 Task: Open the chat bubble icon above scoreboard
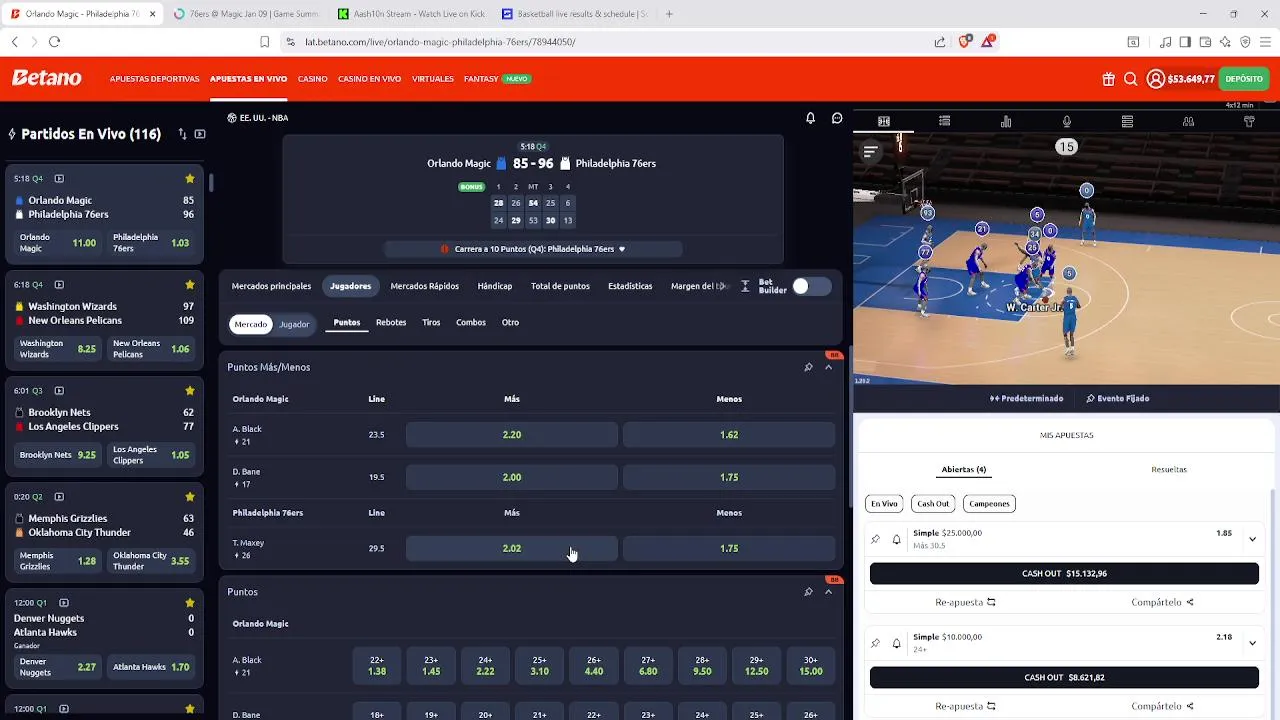click(837, 118)
